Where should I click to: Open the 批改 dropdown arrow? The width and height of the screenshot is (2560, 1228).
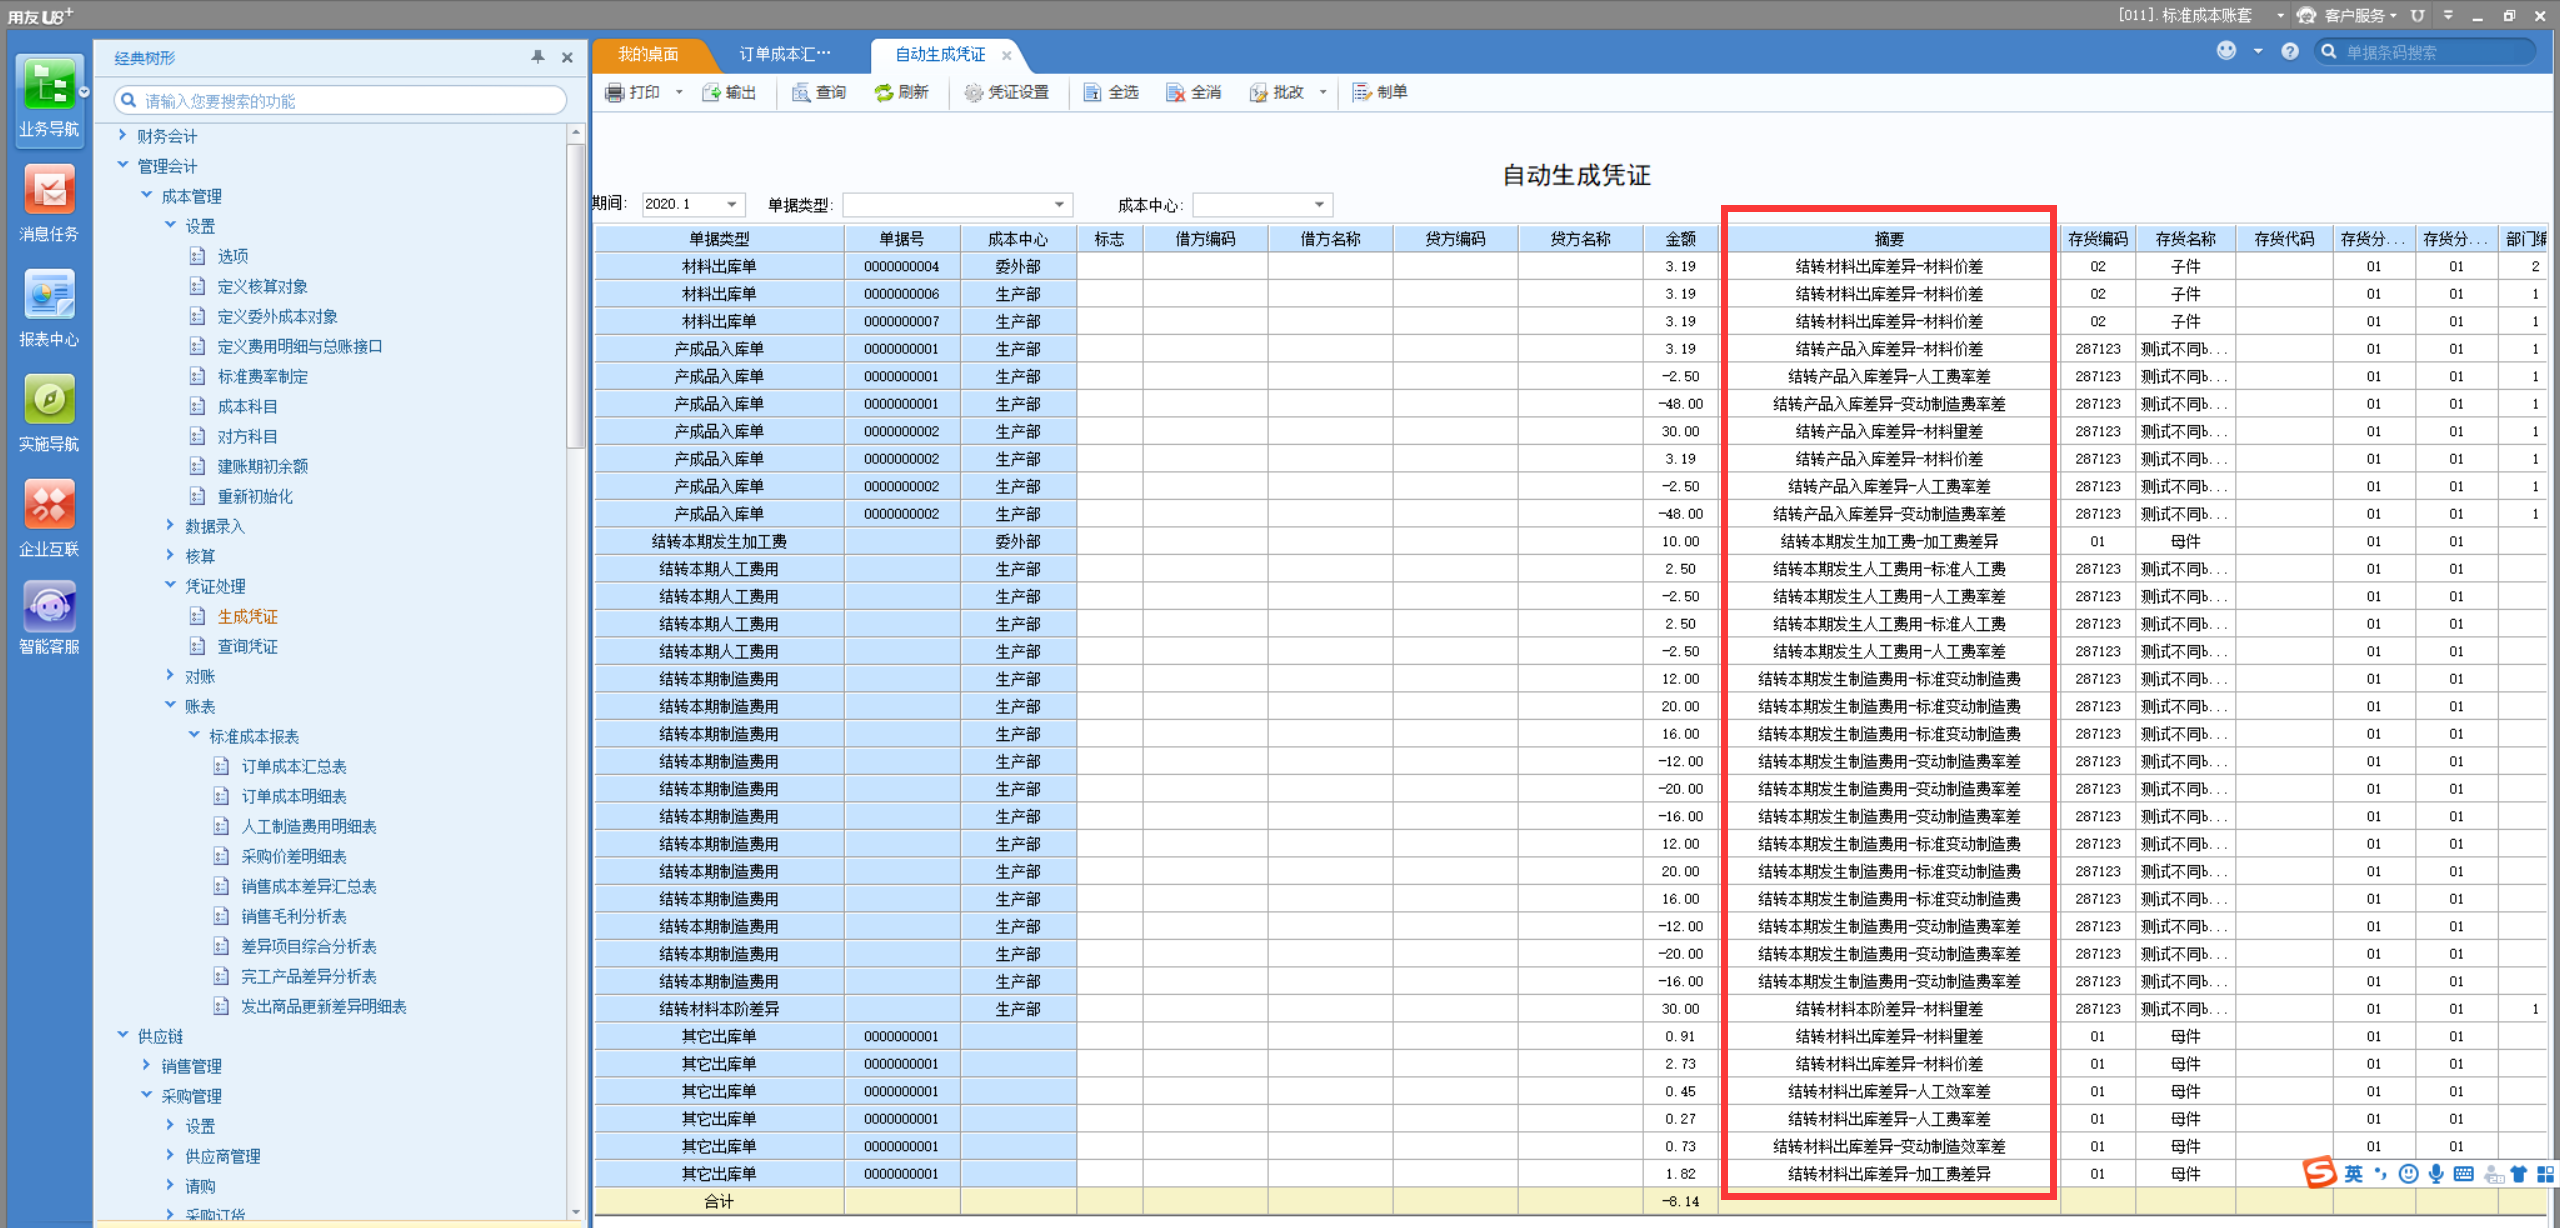click(x=1322, y=93)
